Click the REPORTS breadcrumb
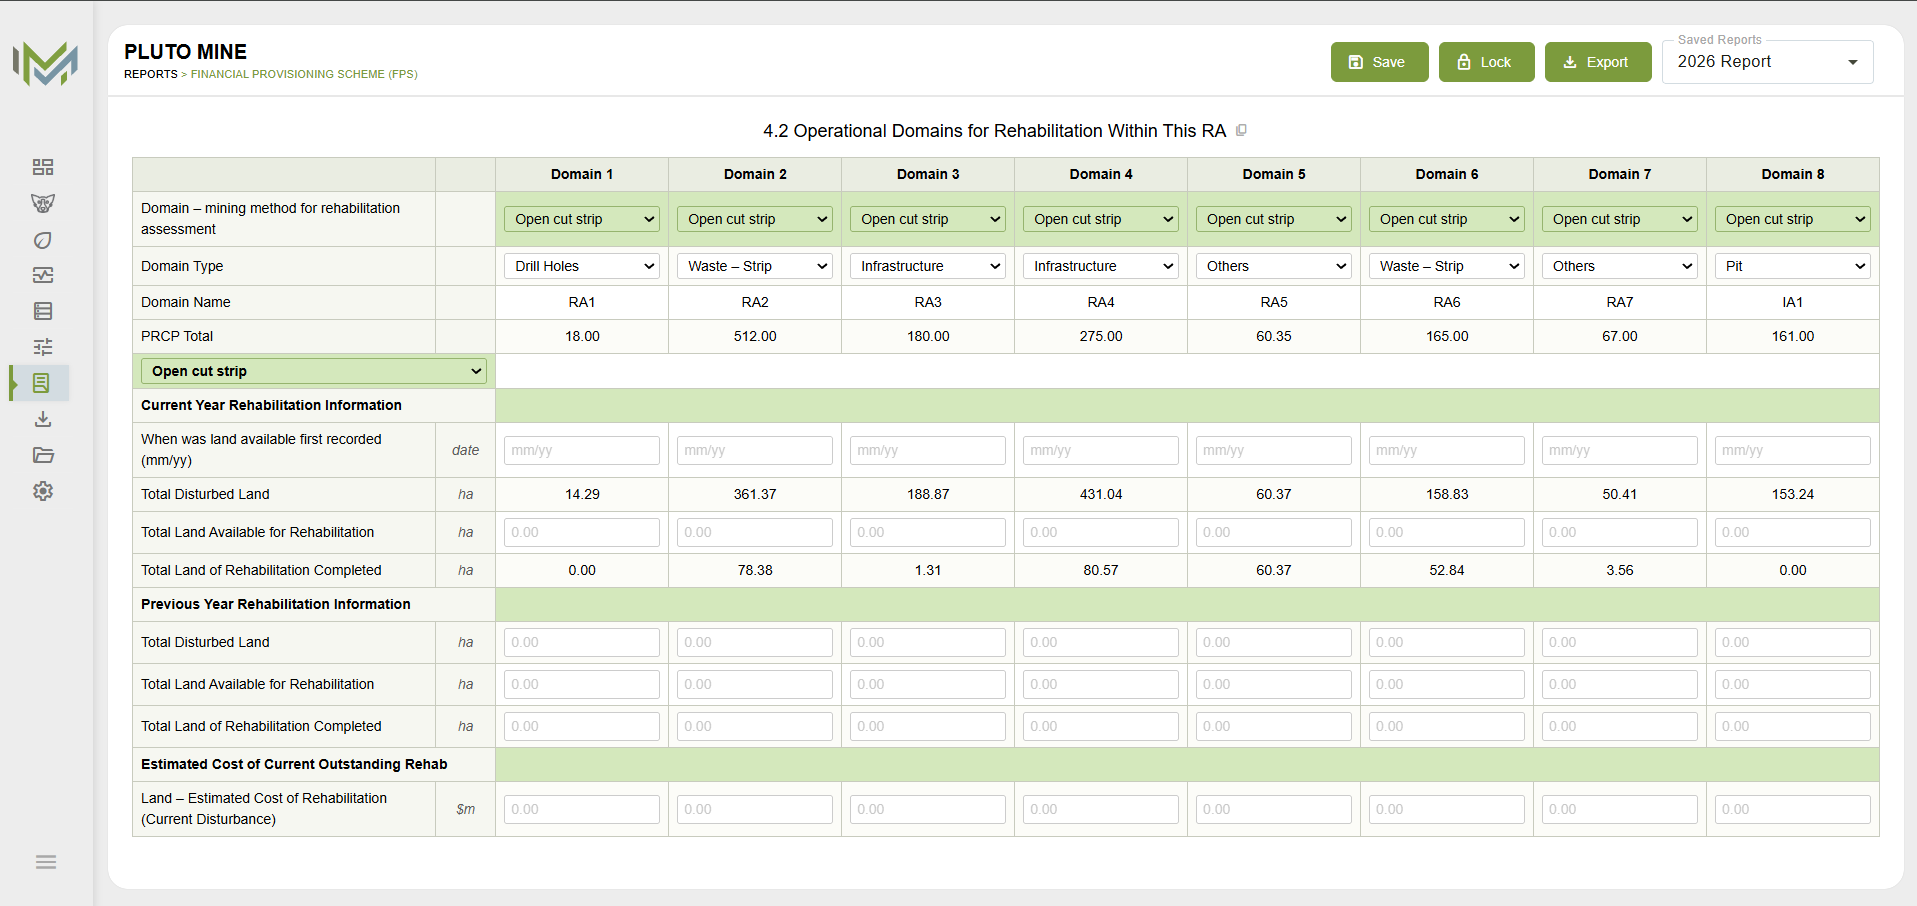 pos(150,74)
